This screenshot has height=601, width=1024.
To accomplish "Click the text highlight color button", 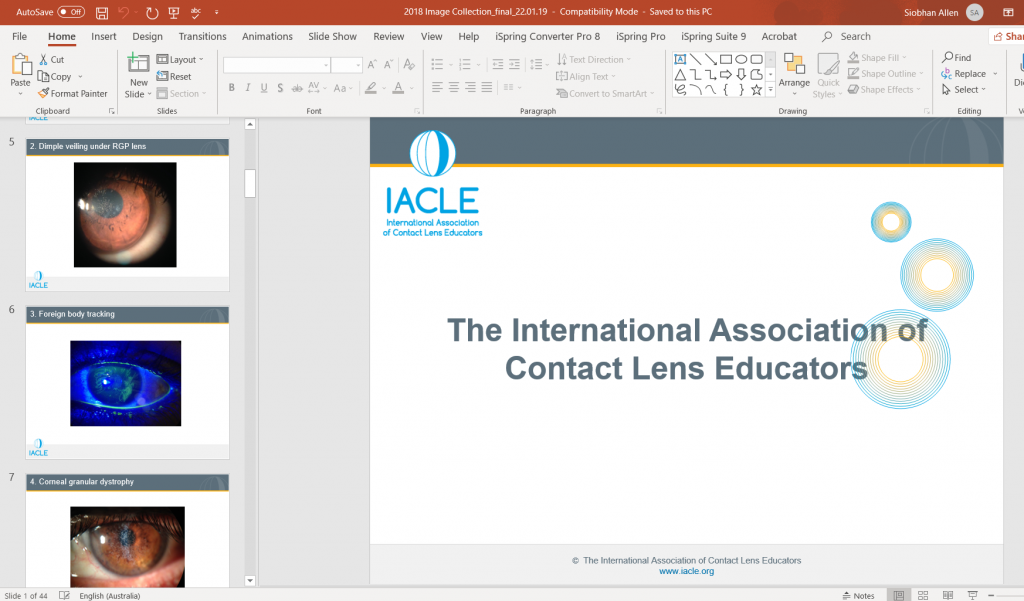I will coord(371,88).
